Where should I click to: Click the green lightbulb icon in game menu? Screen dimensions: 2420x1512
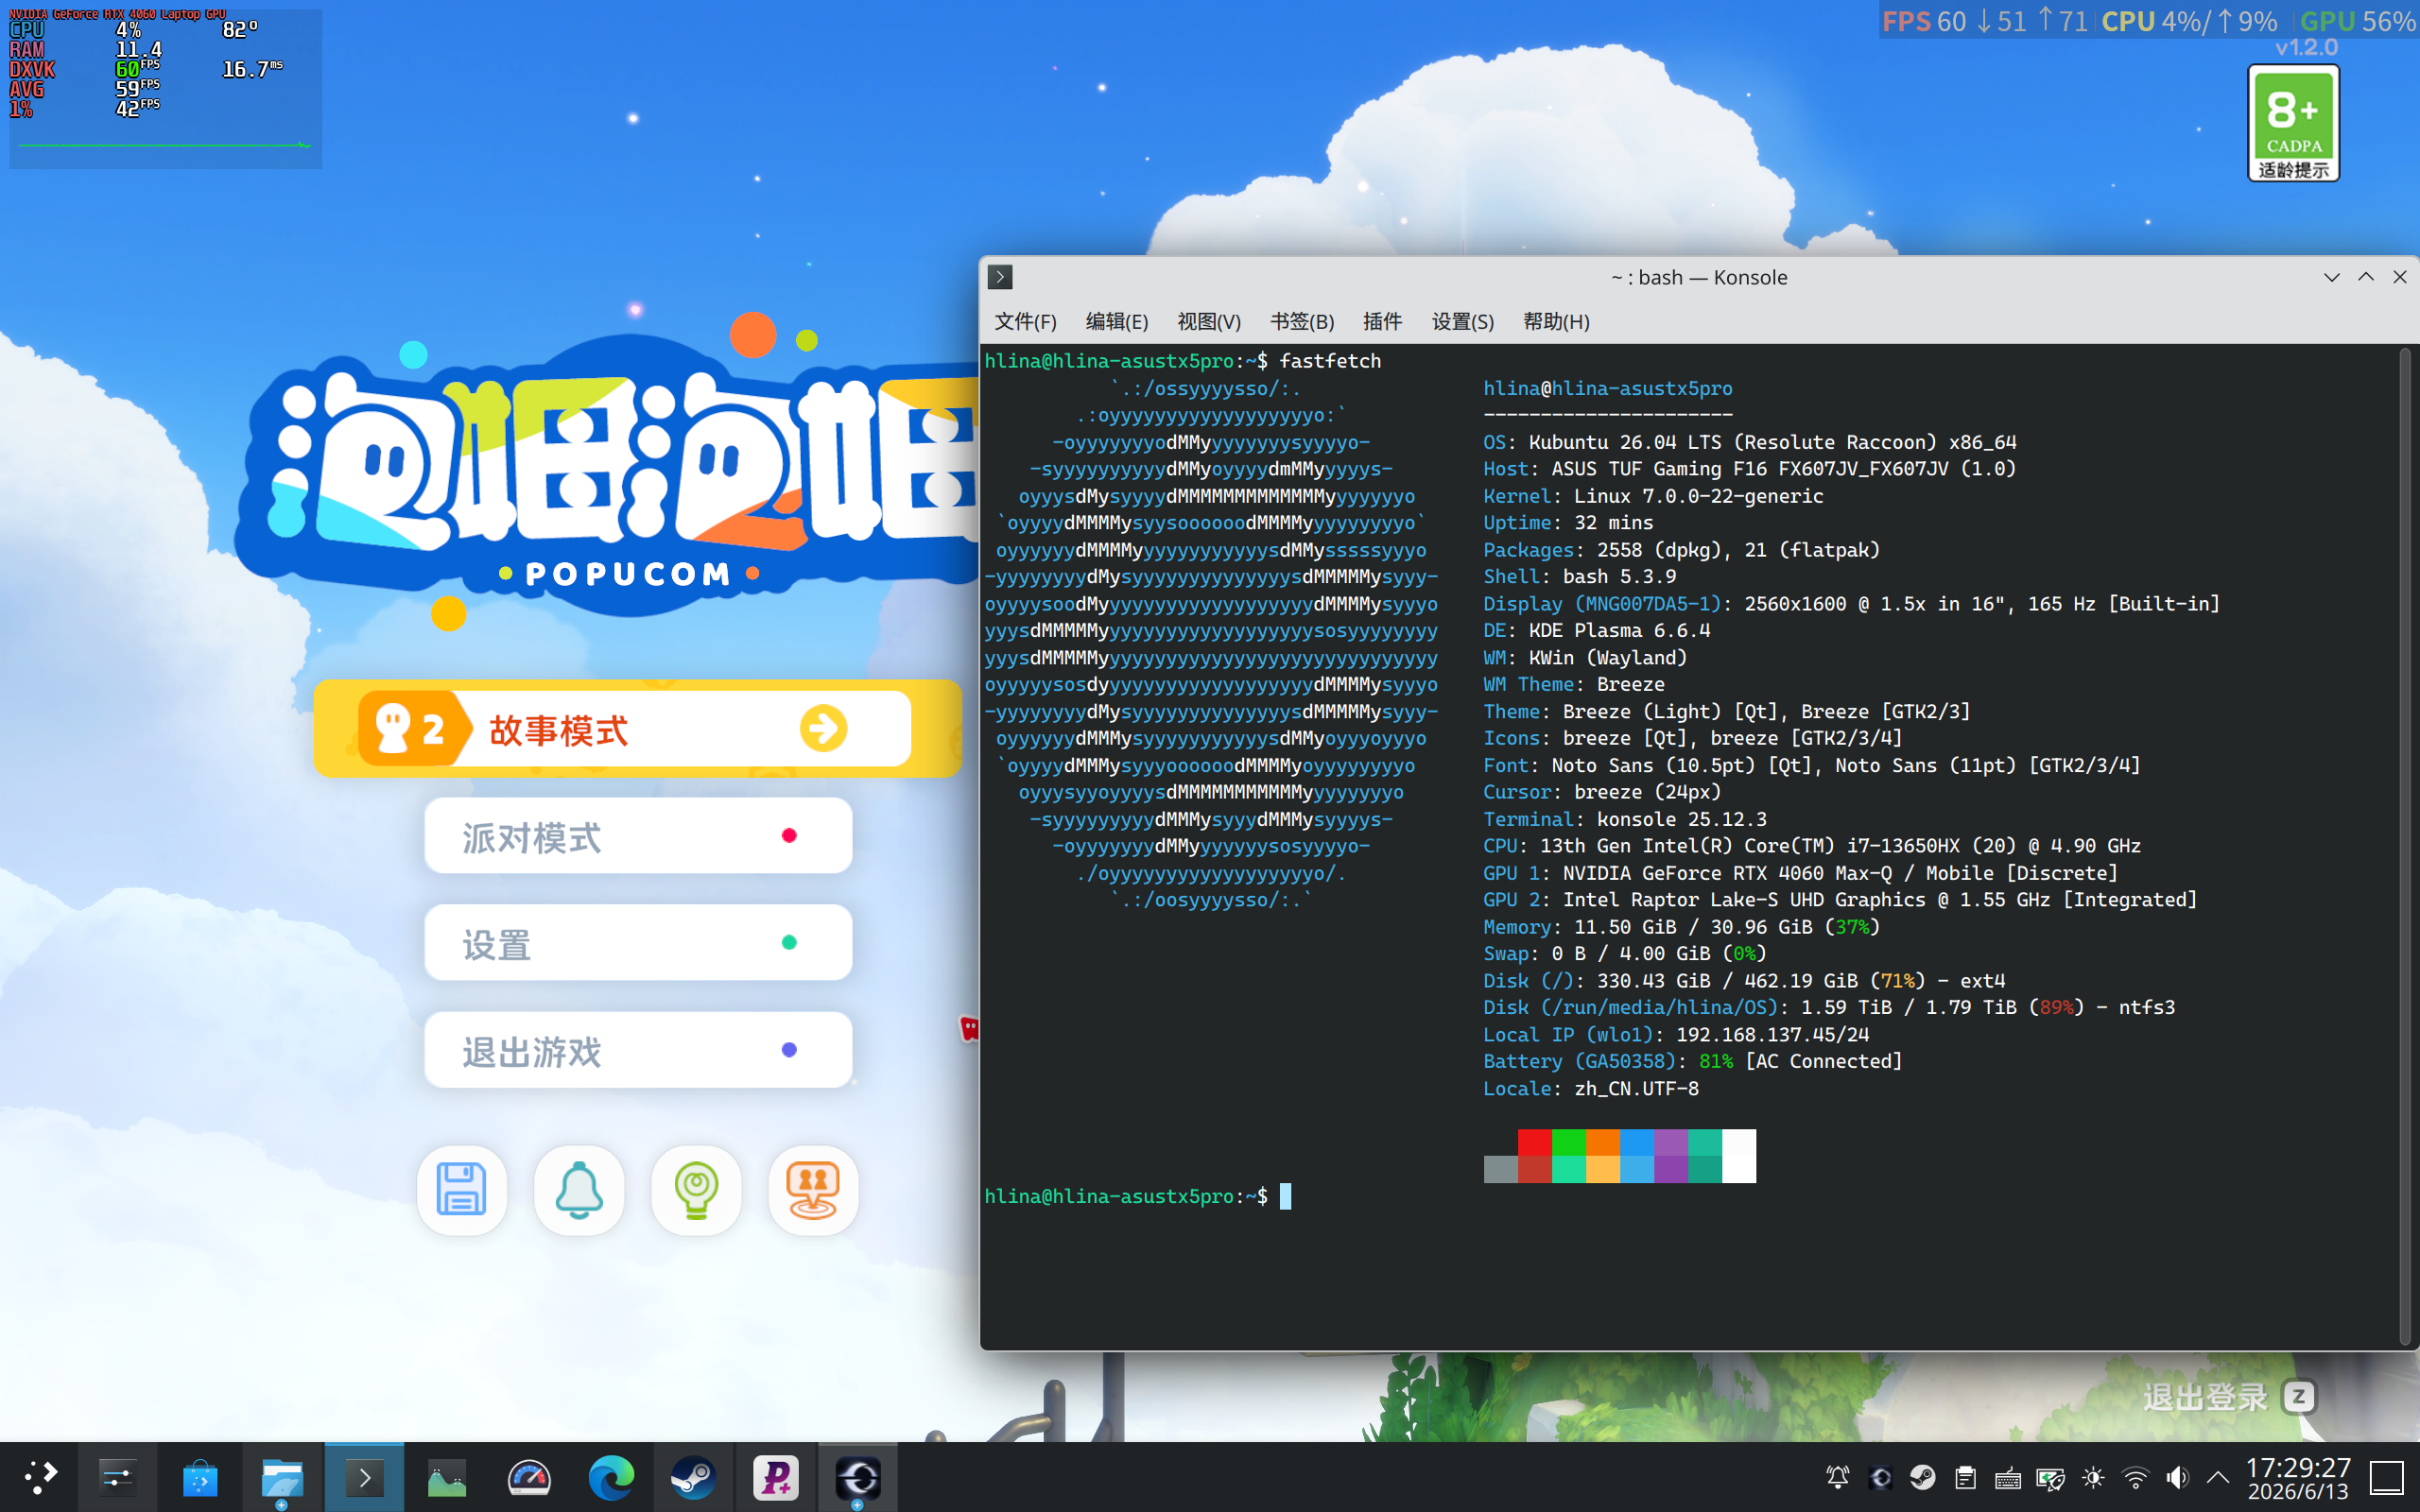coord(696,1190)
